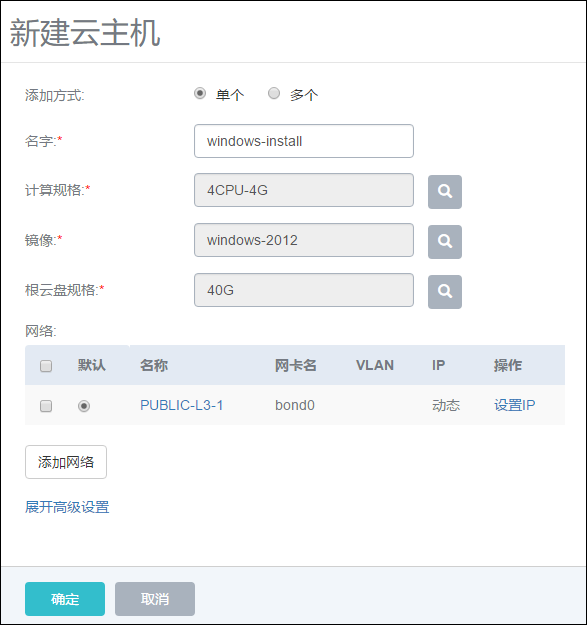This screenshot has width=587, height=625.
Task: Click the 网卡名 column header
Action: [296, 365]
